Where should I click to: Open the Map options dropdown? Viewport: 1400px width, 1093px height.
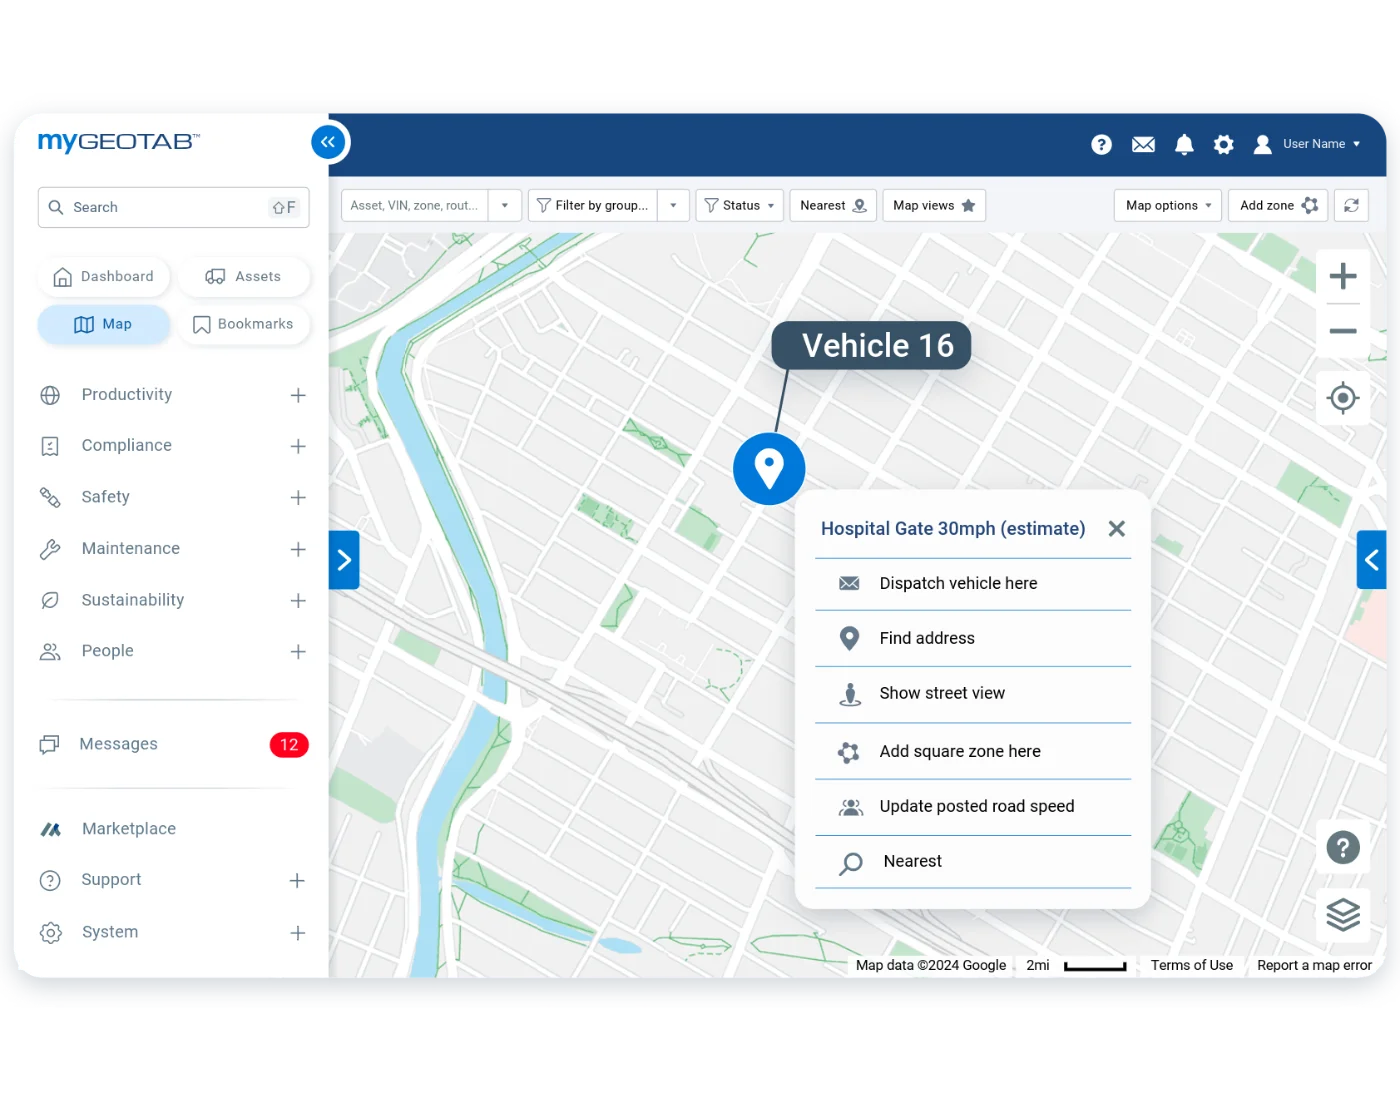1167,205
